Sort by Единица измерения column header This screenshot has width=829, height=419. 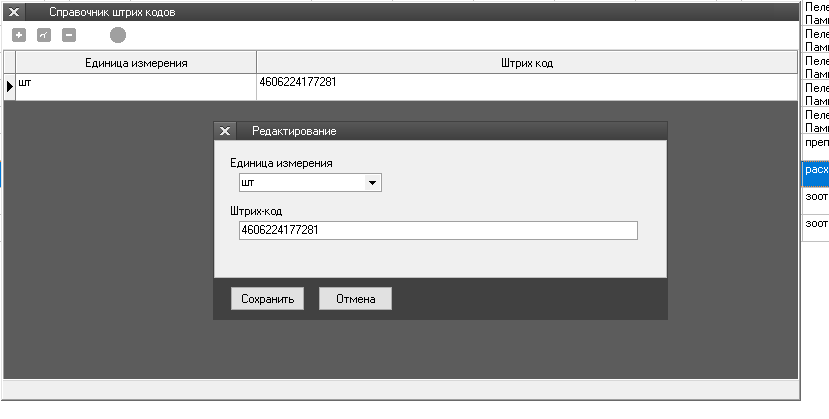click(x=136, y=63)
